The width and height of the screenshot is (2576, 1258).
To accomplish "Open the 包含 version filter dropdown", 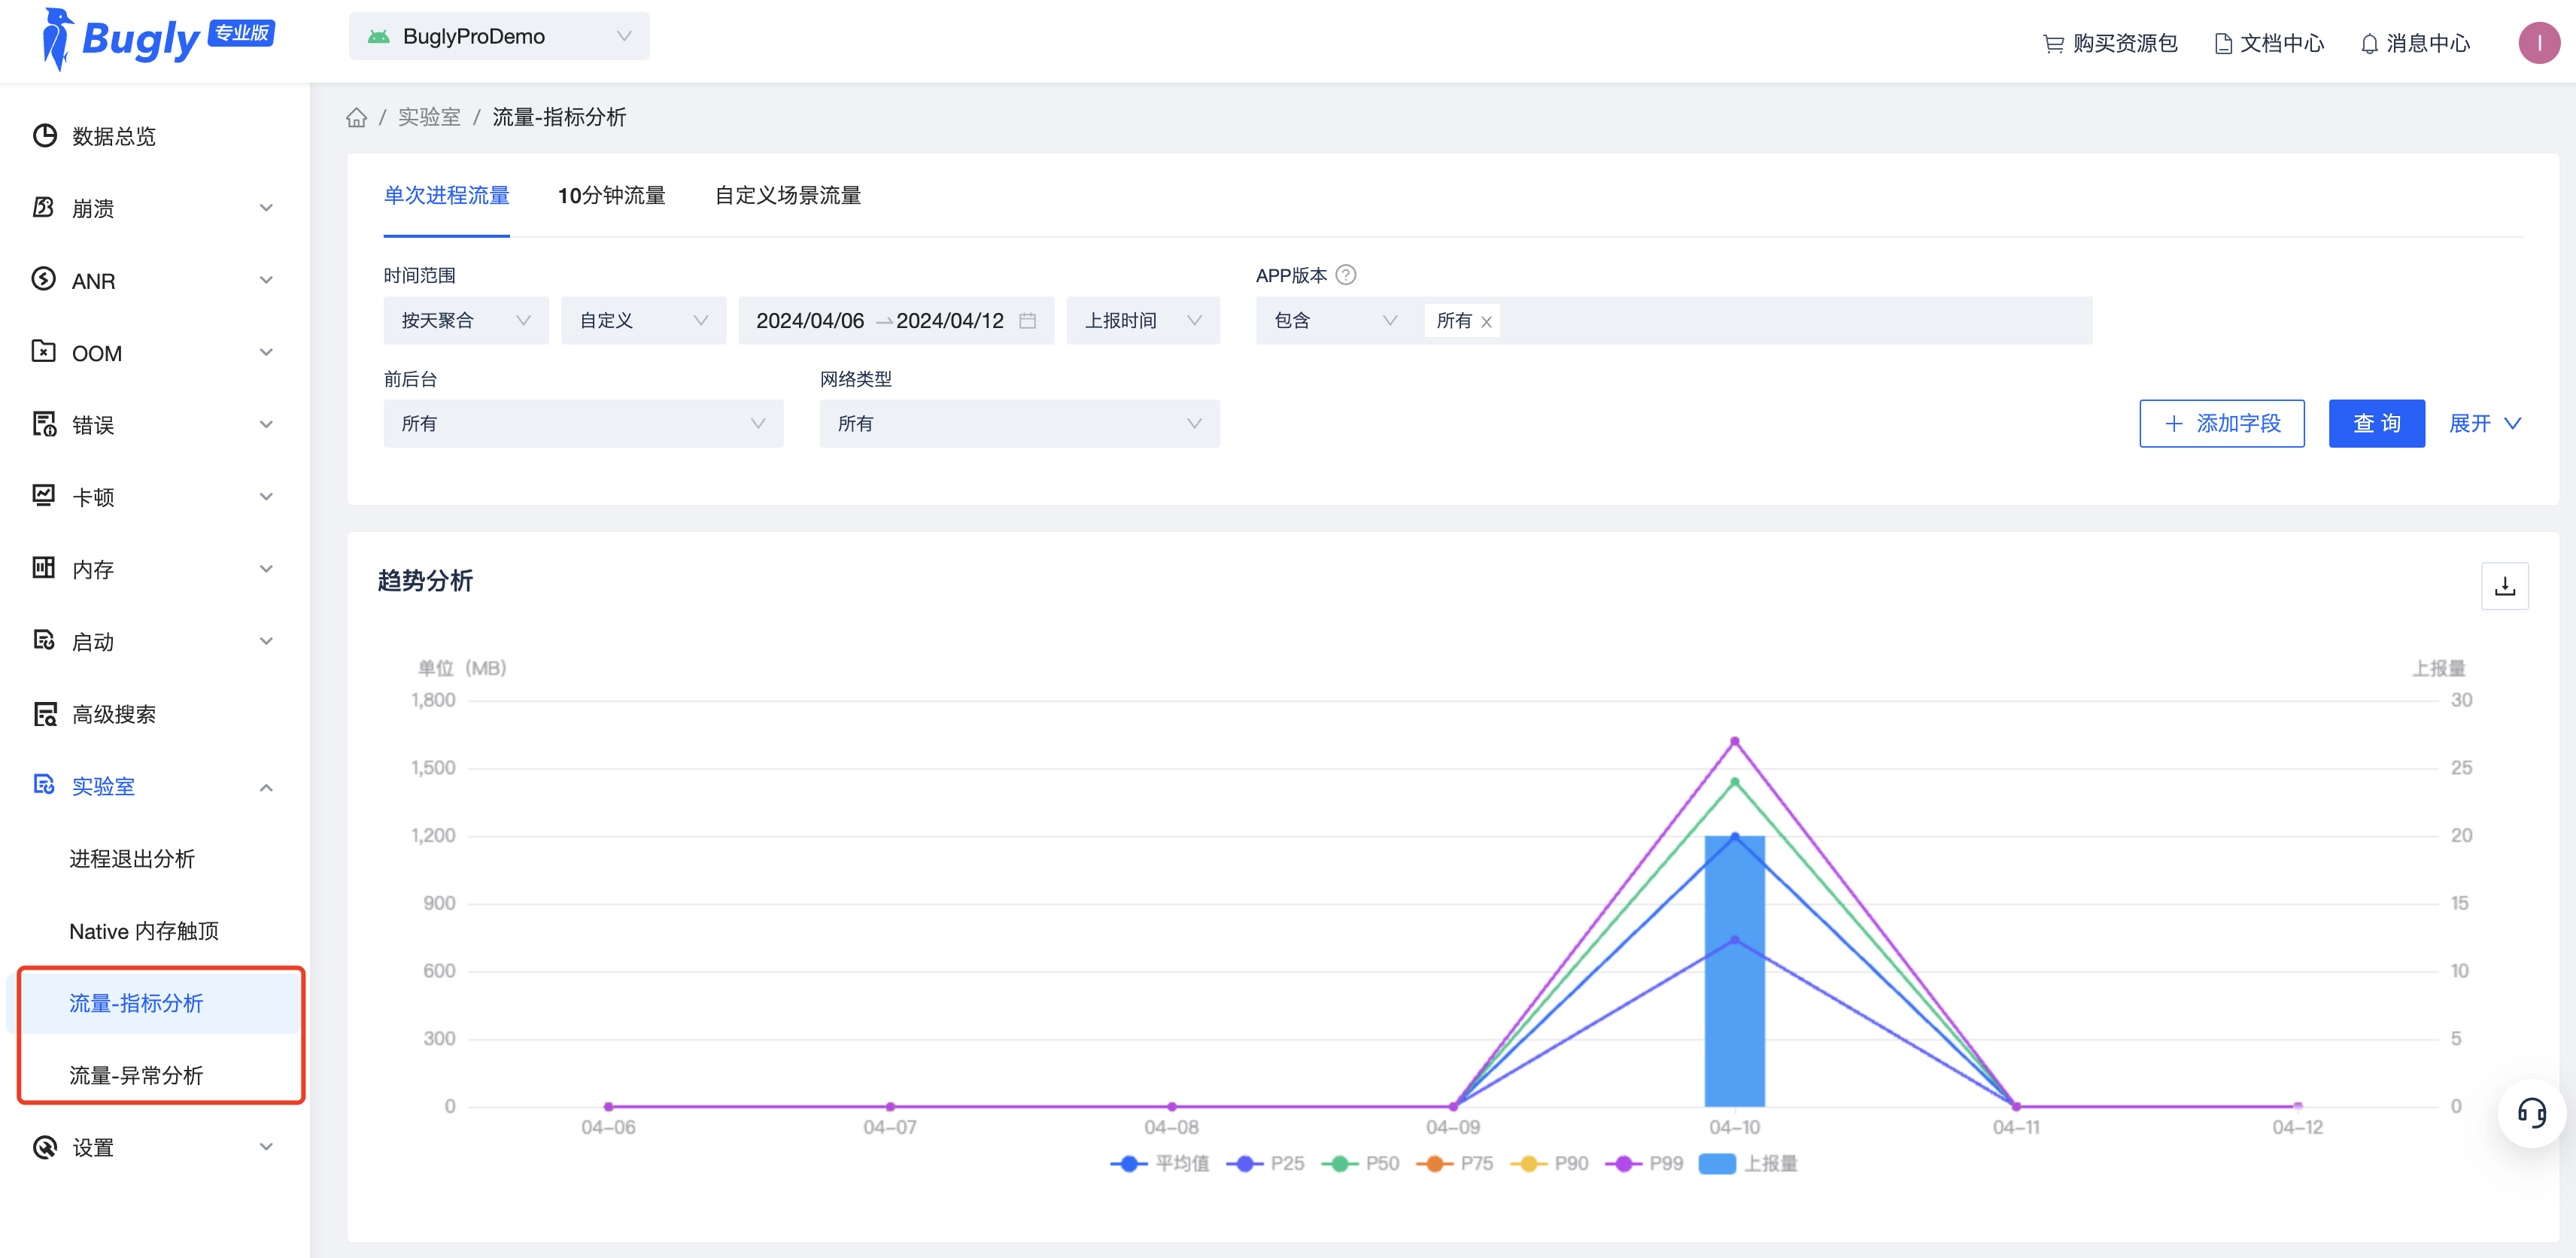I will [x=1334, y=320].
